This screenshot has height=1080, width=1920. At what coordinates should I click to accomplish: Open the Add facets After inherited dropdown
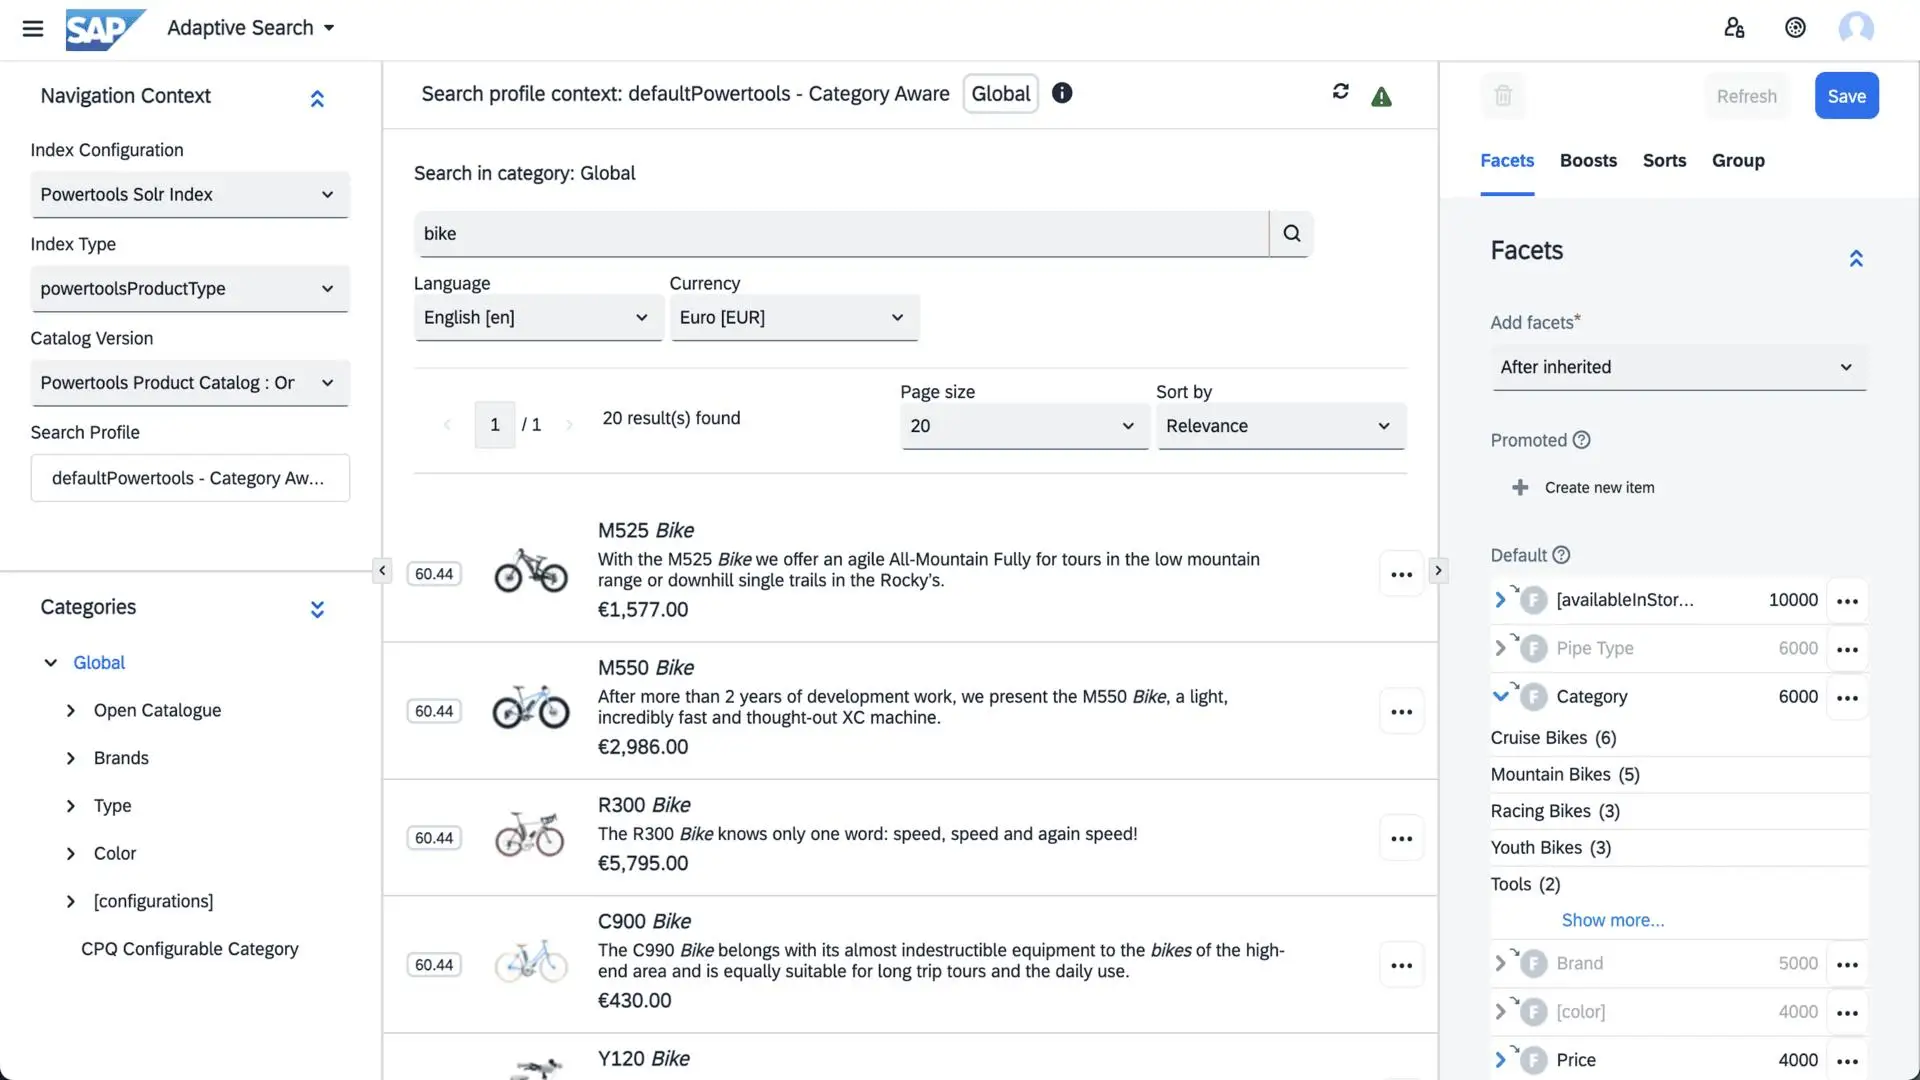(1679, 367)
